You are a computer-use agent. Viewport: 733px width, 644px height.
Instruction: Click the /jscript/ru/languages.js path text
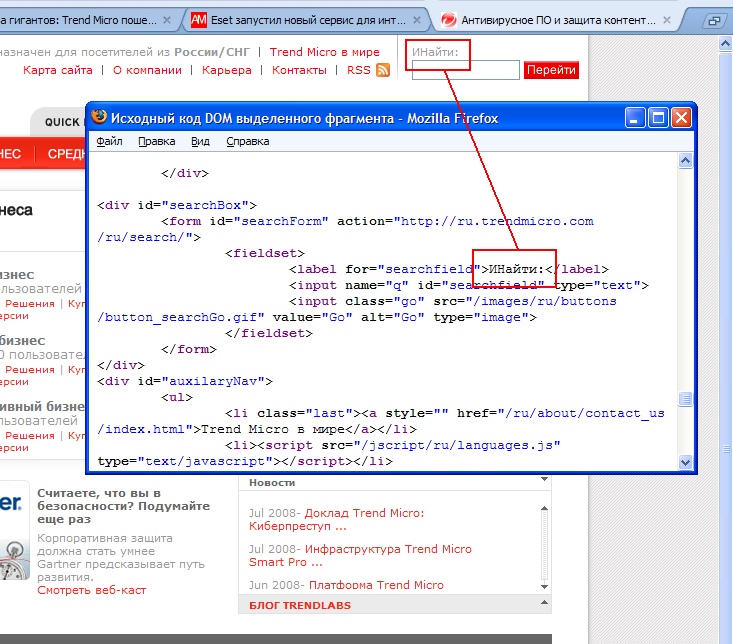pos(457,445)
